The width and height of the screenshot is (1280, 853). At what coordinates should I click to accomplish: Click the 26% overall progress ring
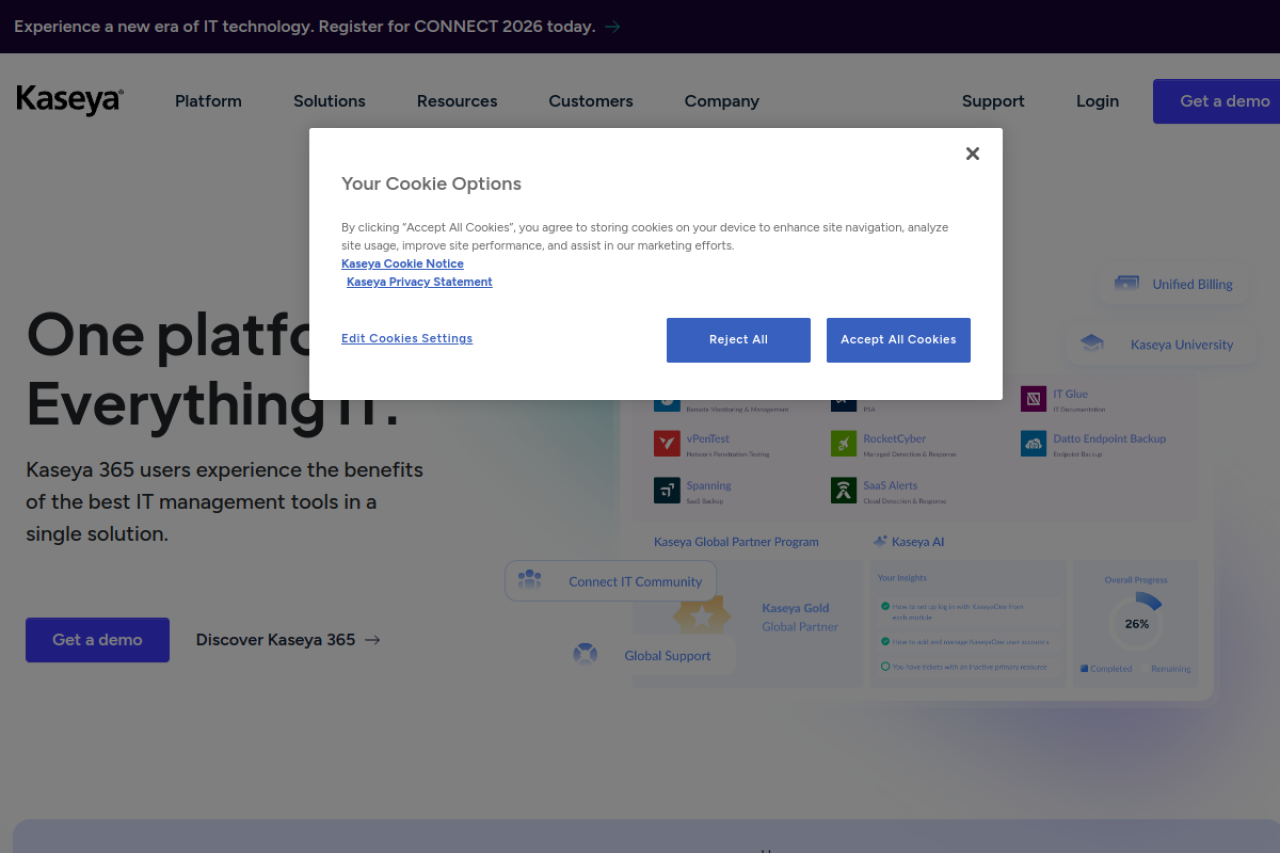click(x=1136, y=623)
